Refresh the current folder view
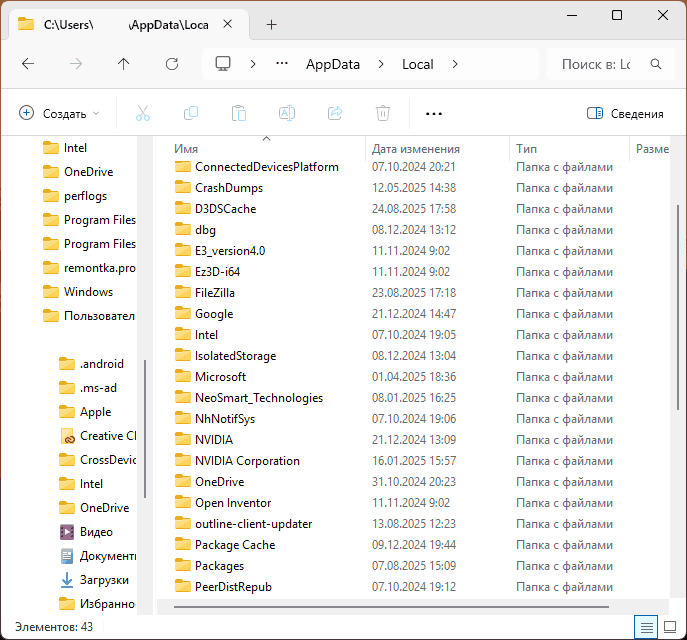The height and width of the screenshot is (640, 687). coord(172,64)
